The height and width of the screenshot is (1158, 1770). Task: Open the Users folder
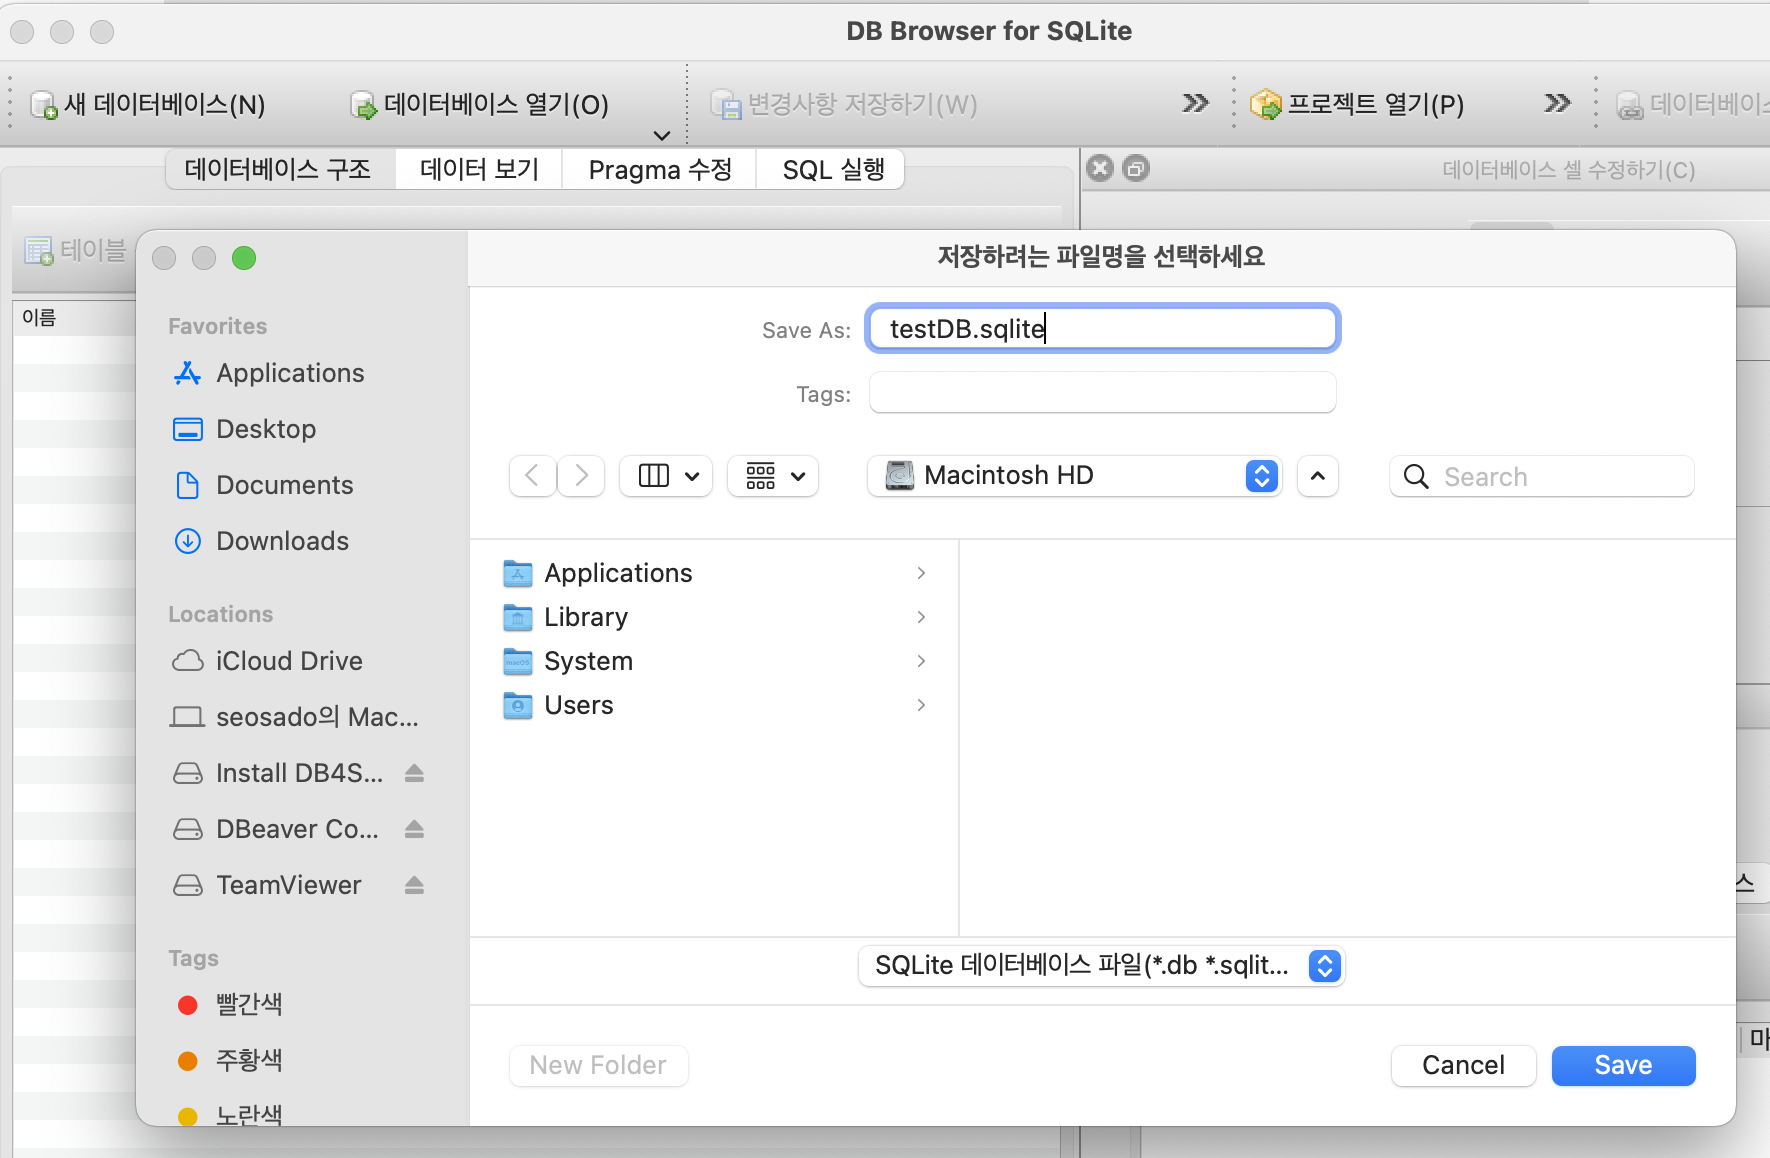click(x=579, y=705)
